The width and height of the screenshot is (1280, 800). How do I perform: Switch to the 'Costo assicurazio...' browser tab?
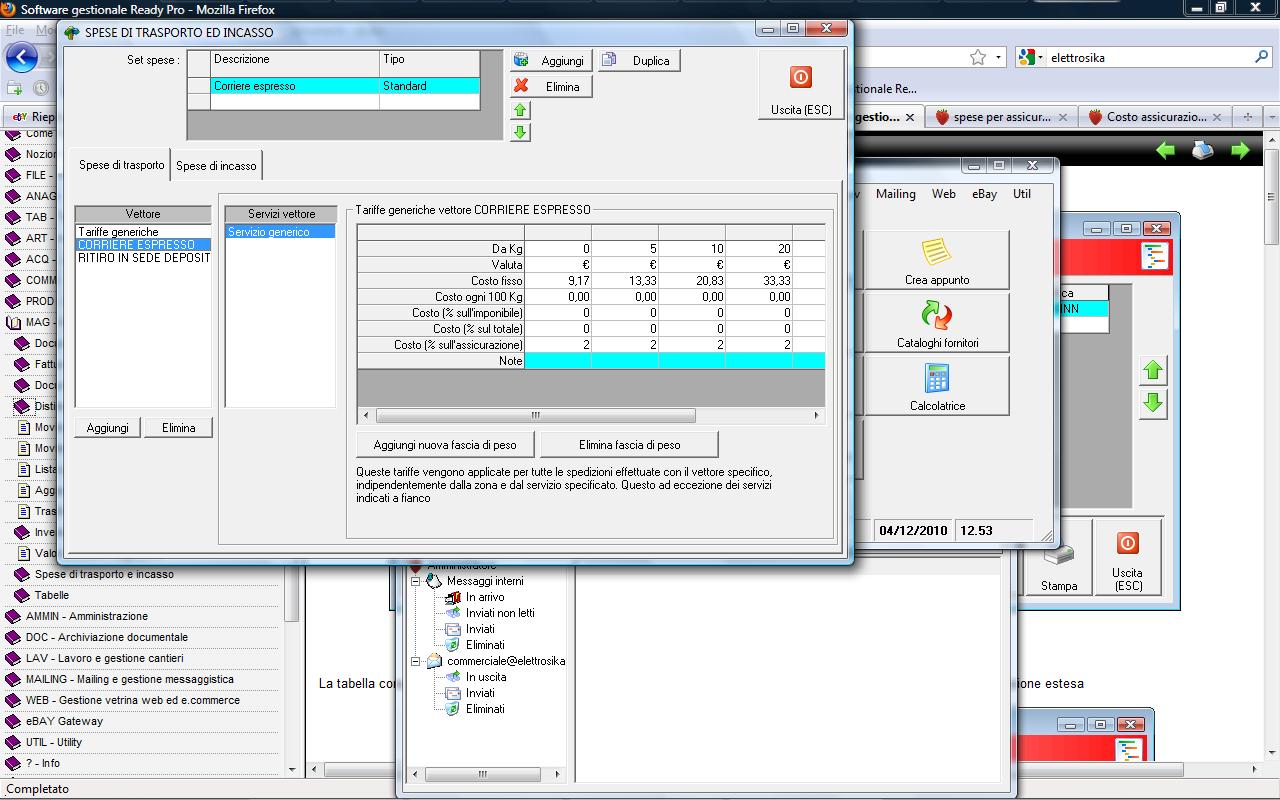pyautogui.click(x=1155, y=117)
